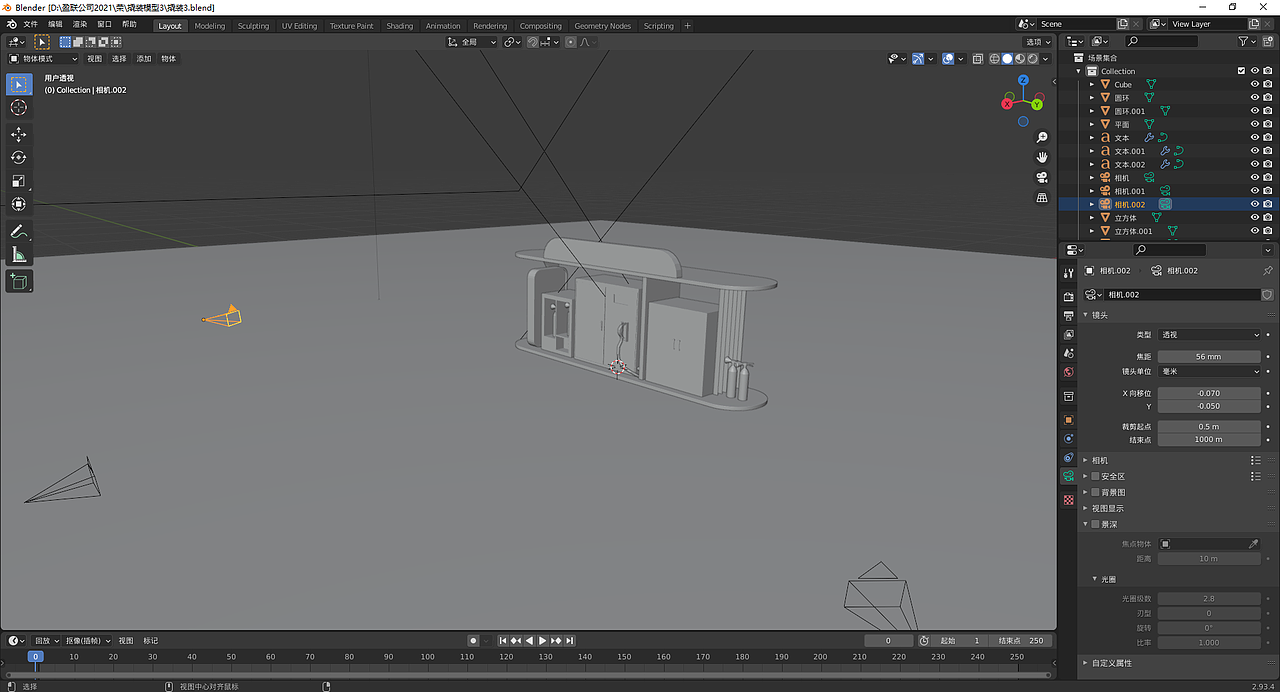Viewport: 1280px width, 692px height.
Task: Select the Annotate tool
Action: pos(19,231)
